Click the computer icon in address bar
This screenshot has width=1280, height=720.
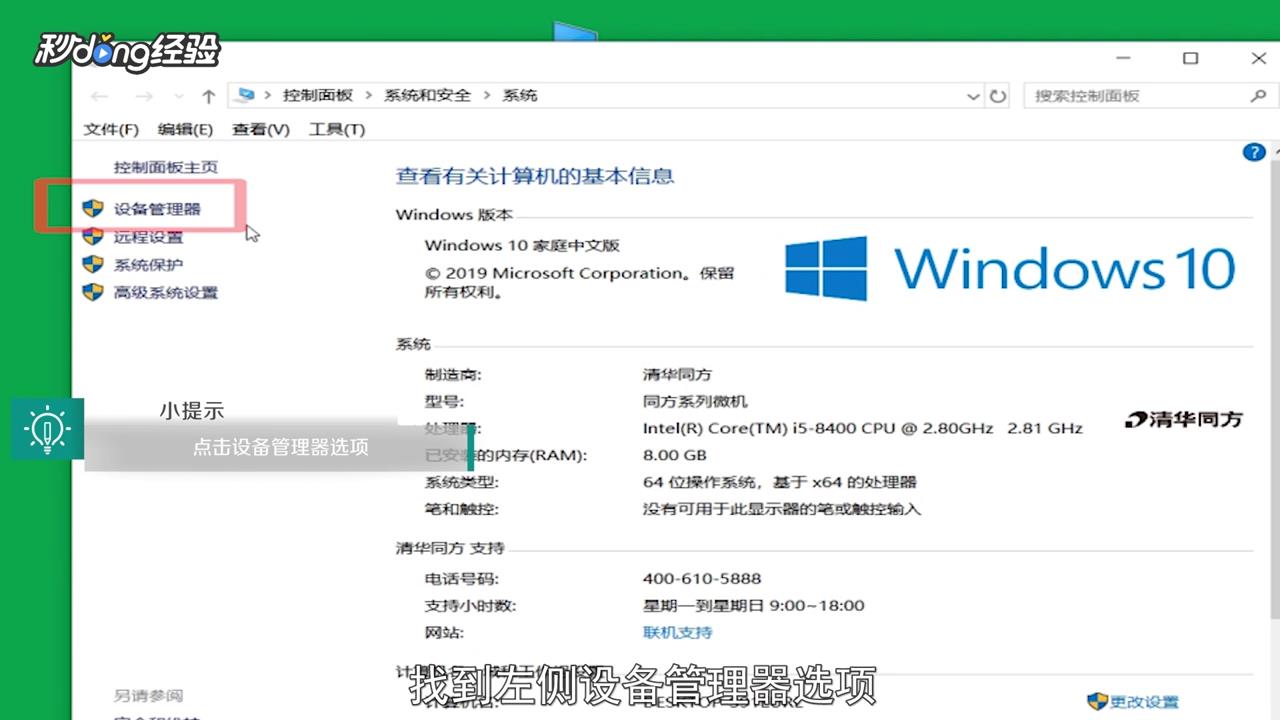coord(245,95)
